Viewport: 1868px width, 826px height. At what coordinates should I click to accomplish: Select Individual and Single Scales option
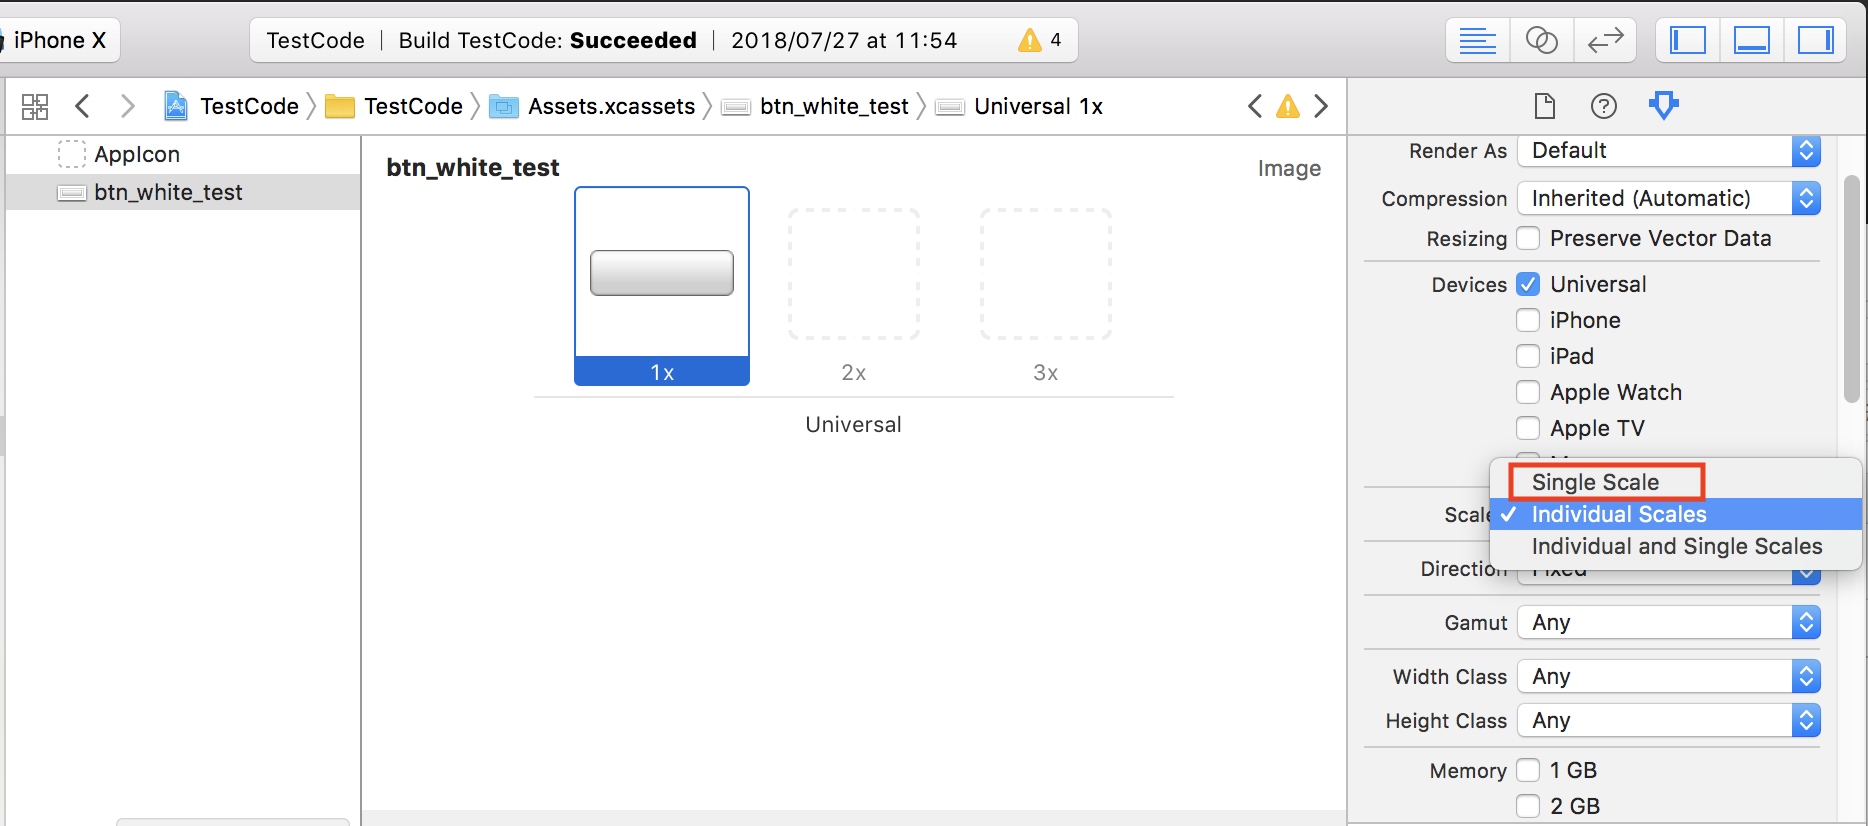[1676, 546]
